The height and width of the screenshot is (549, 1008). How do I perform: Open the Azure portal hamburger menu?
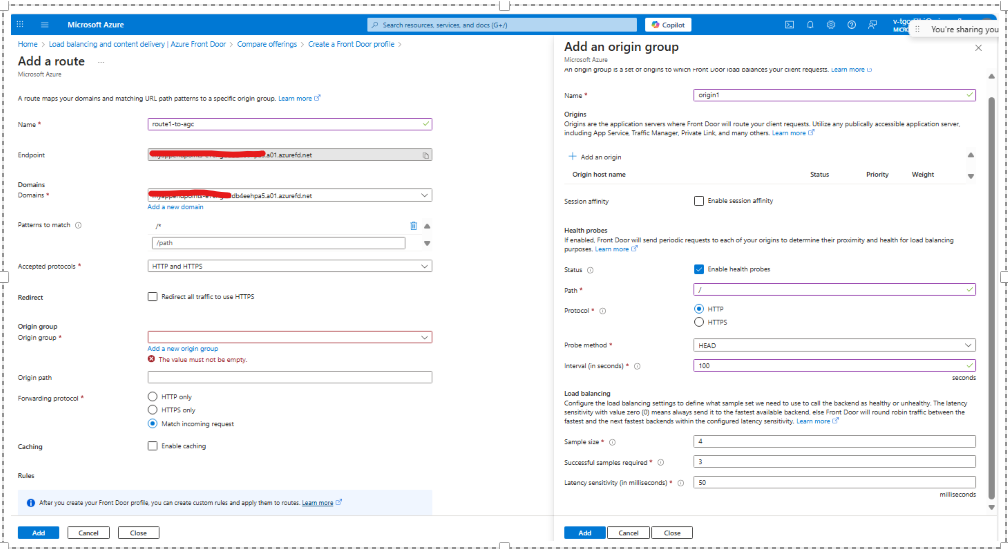tap(44, 24)
